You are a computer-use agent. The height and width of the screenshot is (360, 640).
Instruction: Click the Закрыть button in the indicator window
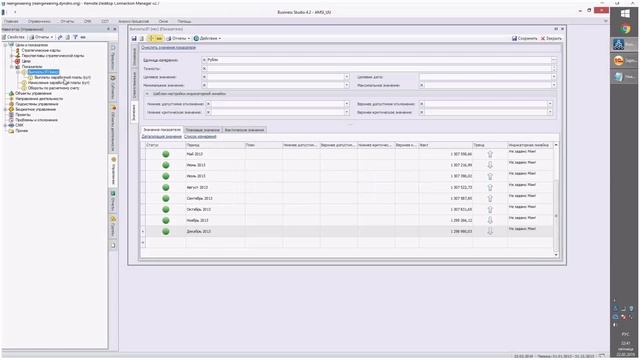click(551, 38)
